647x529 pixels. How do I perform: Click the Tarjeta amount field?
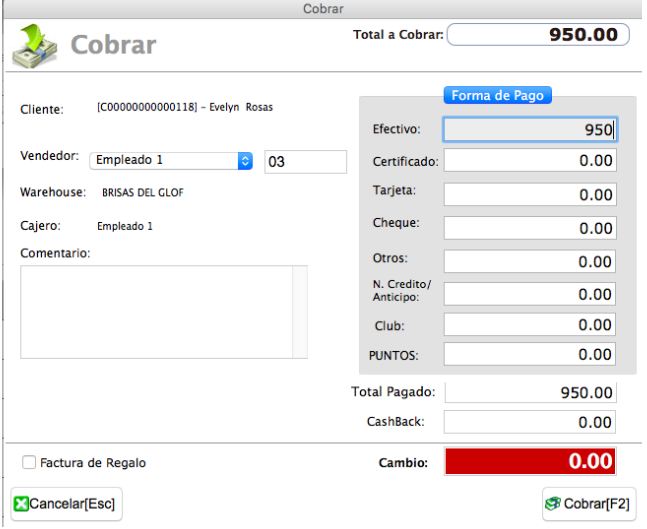click(x=530, y=194)
